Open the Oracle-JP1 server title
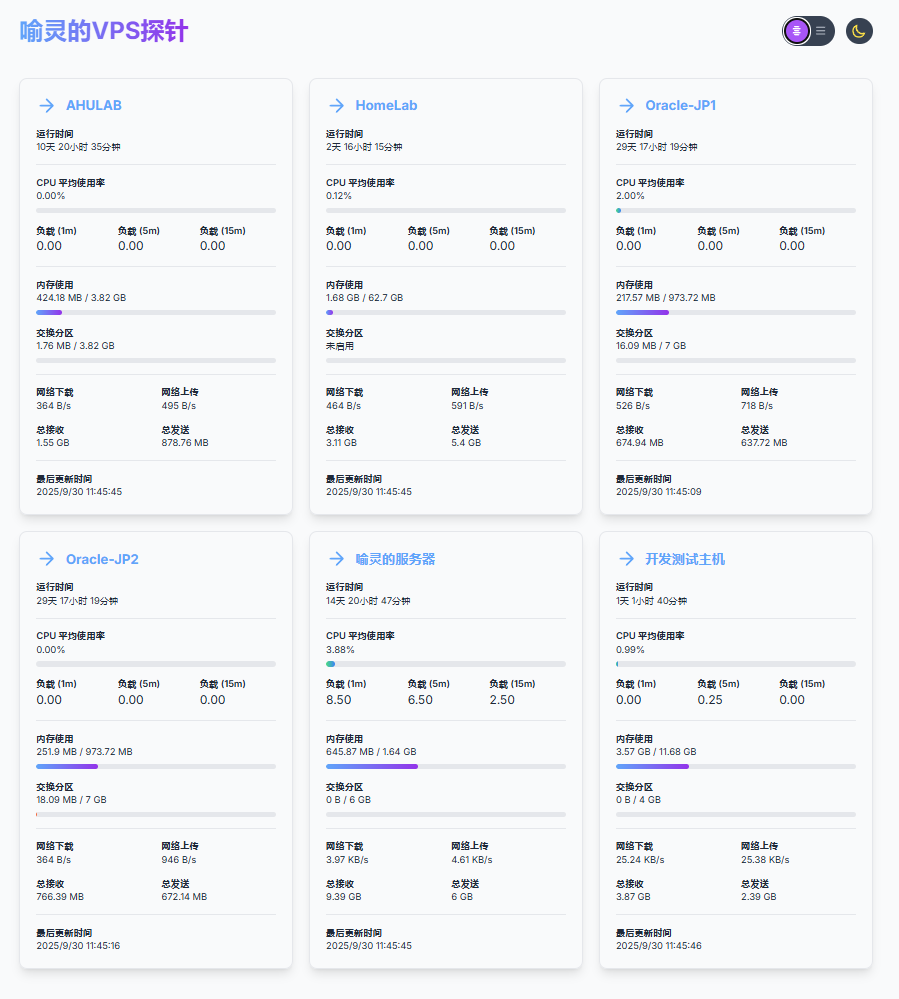This screenshot has width=899, height=999. [680, 105]
